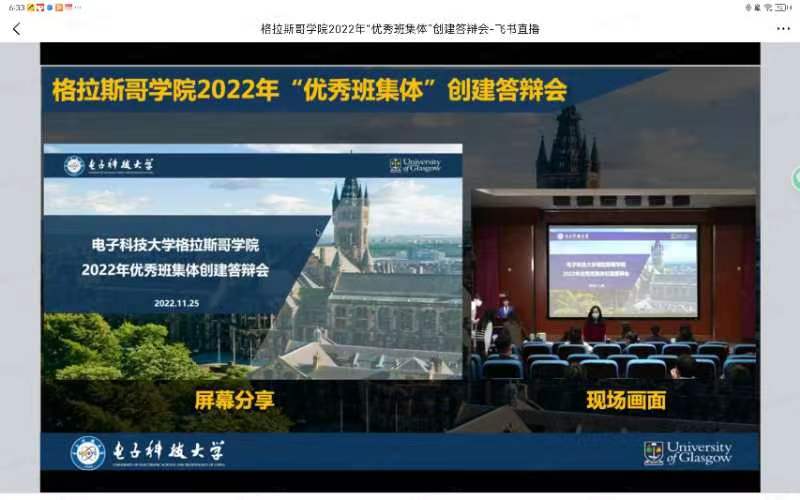Image resolution: width=800 pixels, height=500 pixels.
Task: Tap the 电子科技大学 emblem on slide header
Action: pos(74,165)
